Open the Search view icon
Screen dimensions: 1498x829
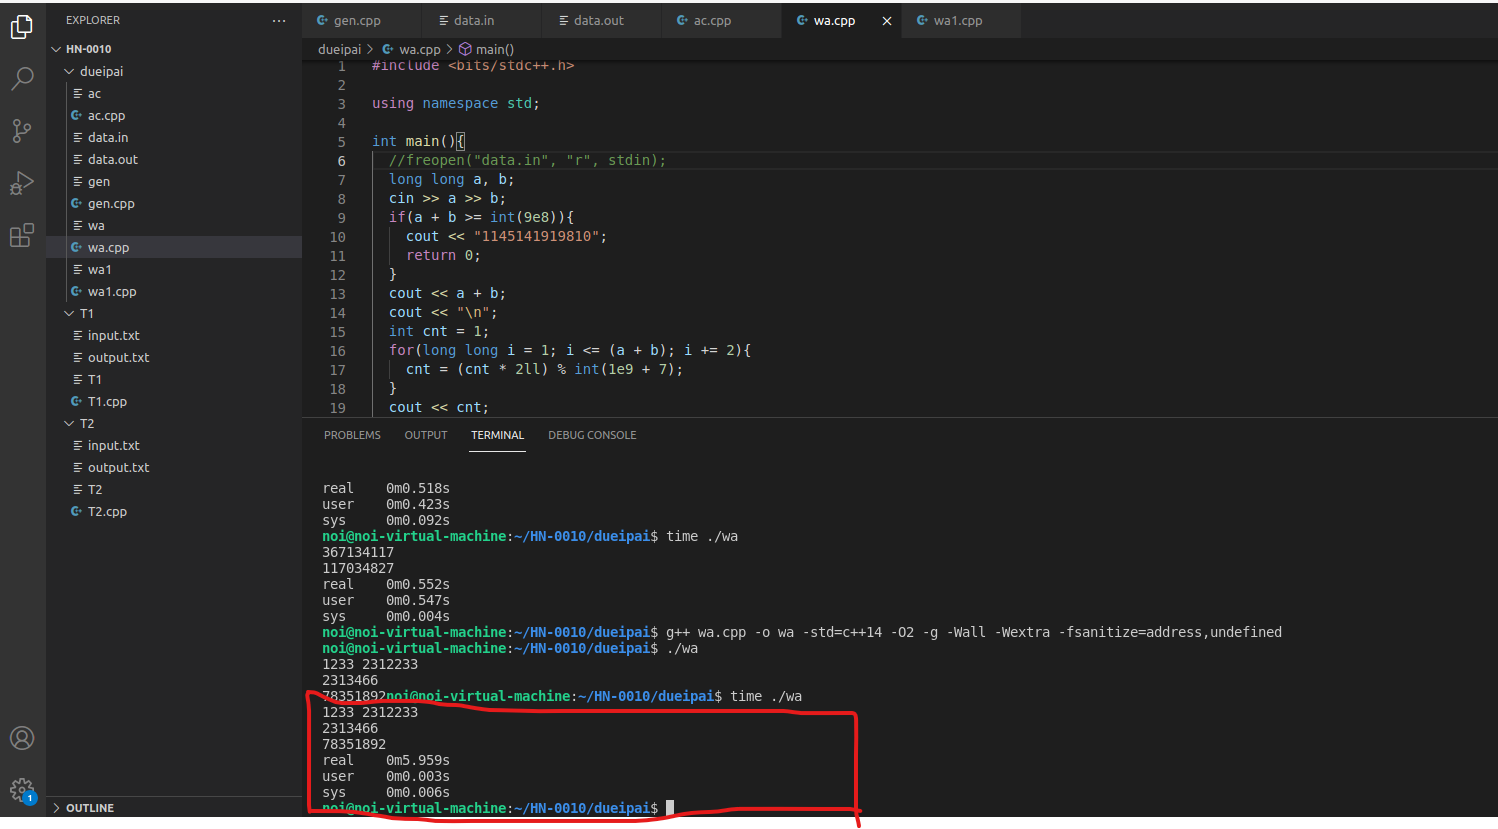[22, 79]
